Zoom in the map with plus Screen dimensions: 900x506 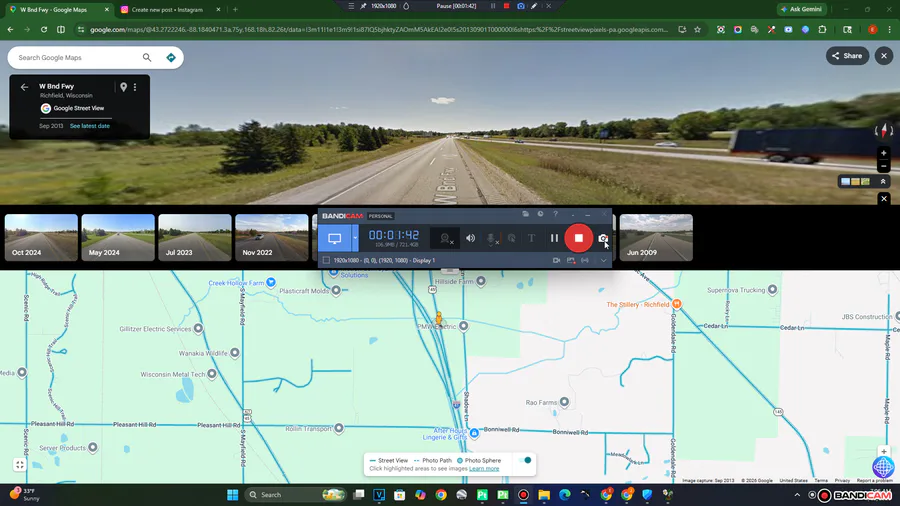pyautogui.click(x=884, y=451)
